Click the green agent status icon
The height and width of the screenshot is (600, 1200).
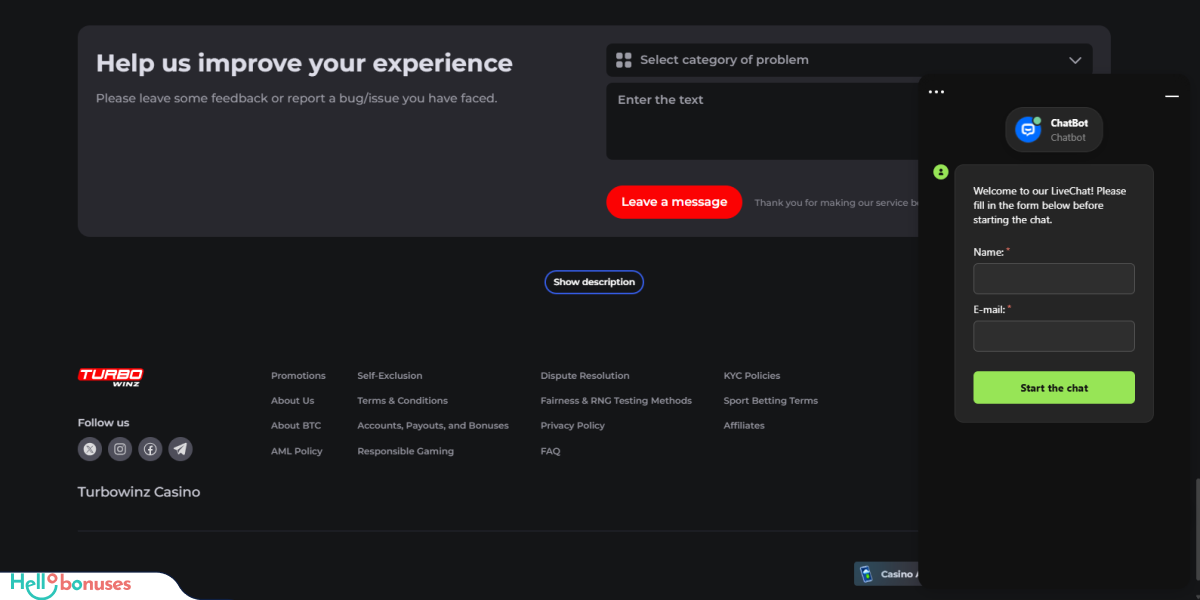coord(941,172)
